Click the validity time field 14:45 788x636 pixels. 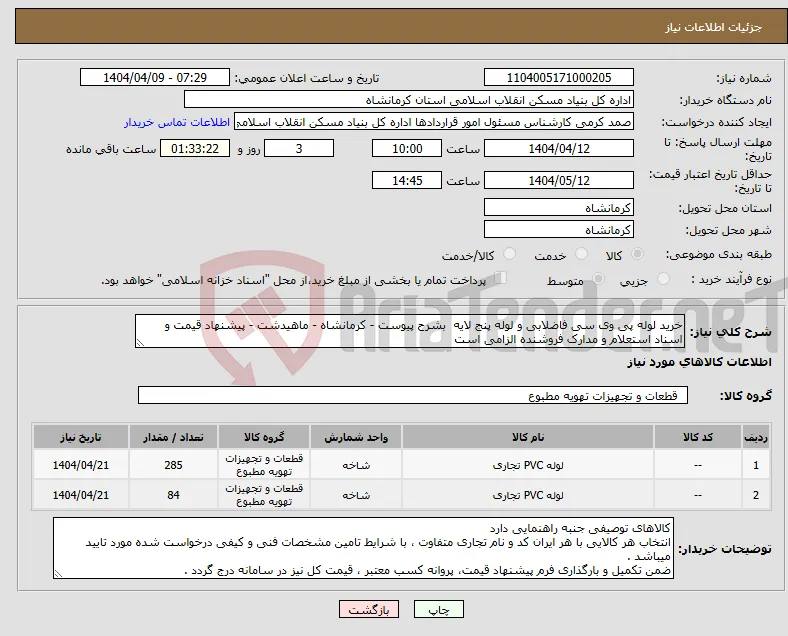click(407, 180)
